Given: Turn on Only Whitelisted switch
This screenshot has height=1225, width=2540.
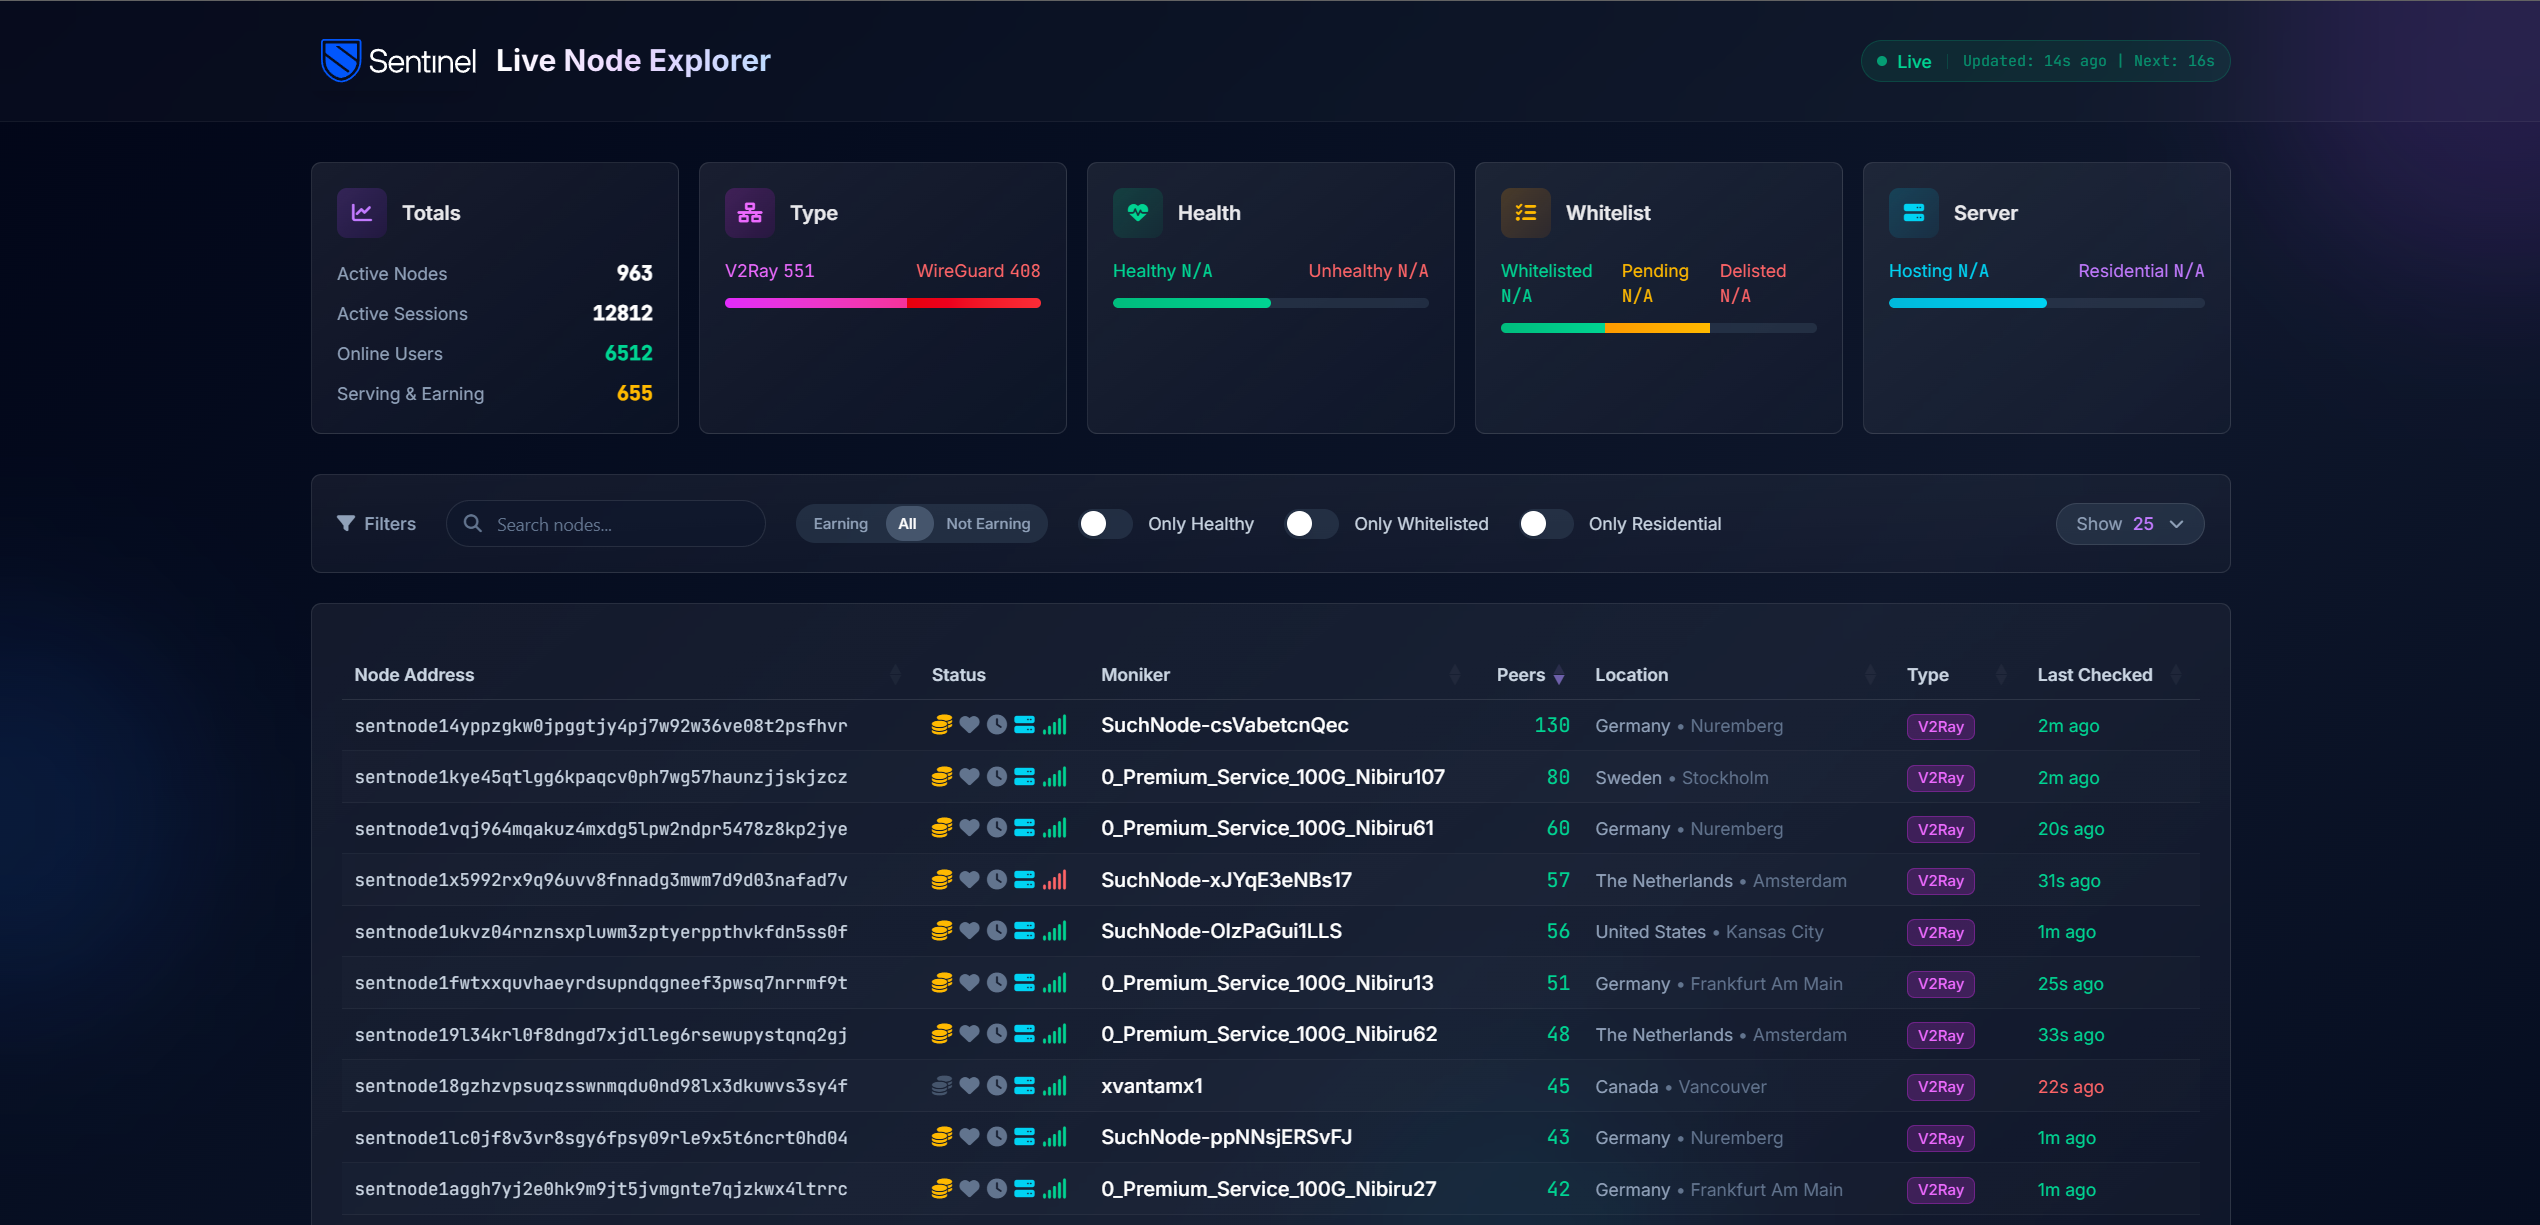Looking at the screenshot, I should pos(1311,523).
